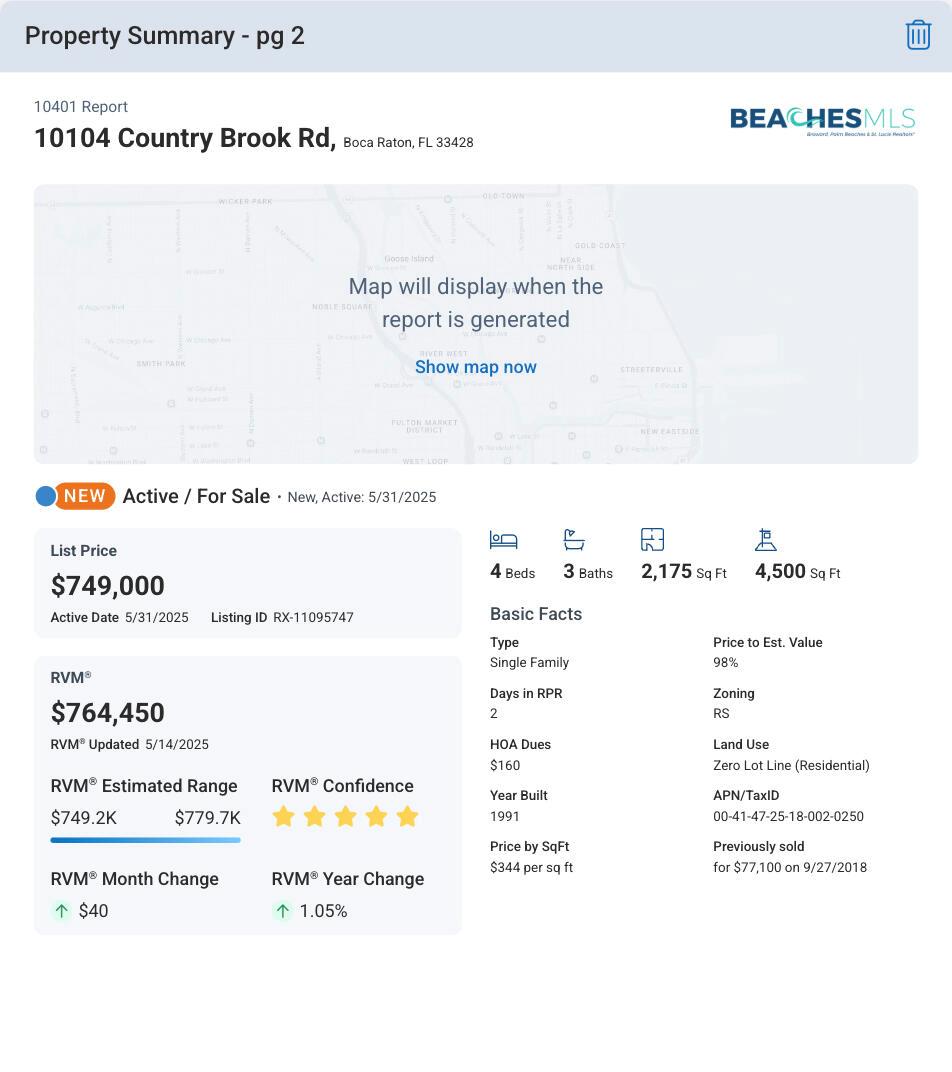Click the Show map now link

pos(476,367)
